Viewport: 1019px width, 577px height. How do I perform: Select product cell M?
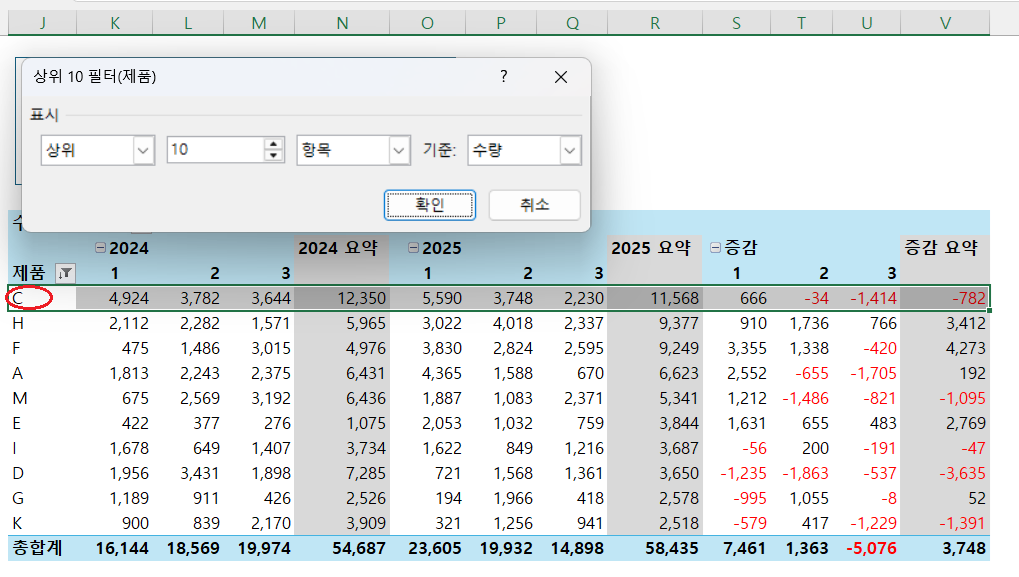[x=42, y=398]
